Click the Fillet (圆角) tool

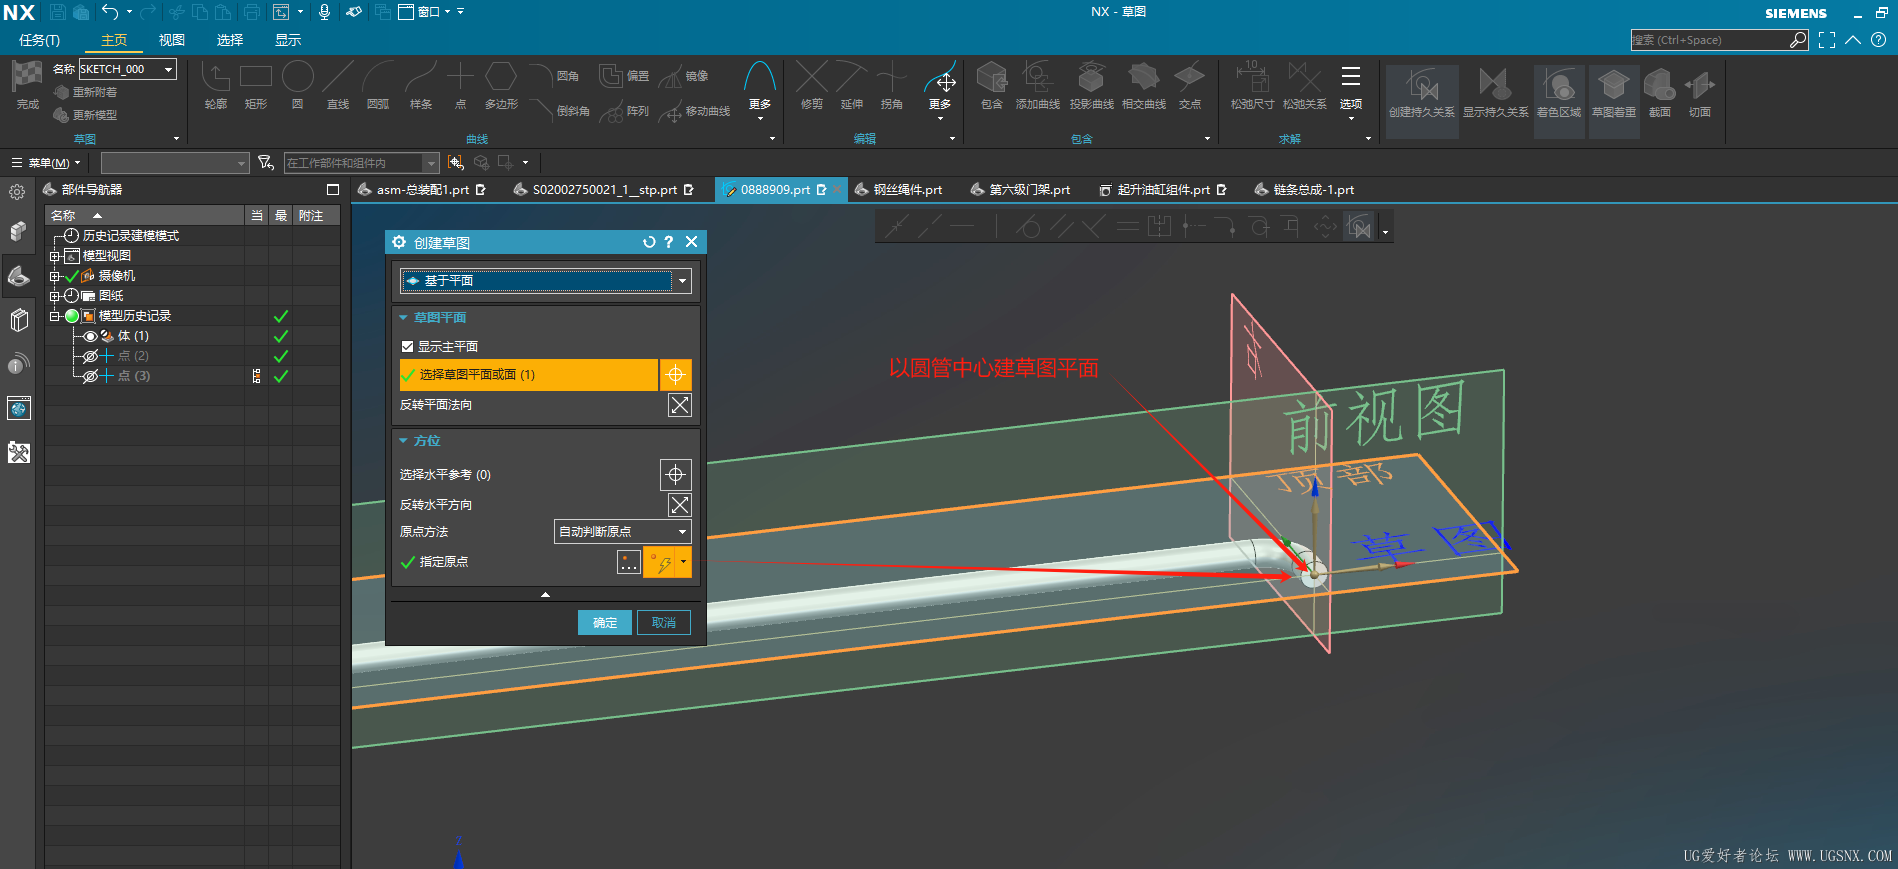click(x=556, y=76)
